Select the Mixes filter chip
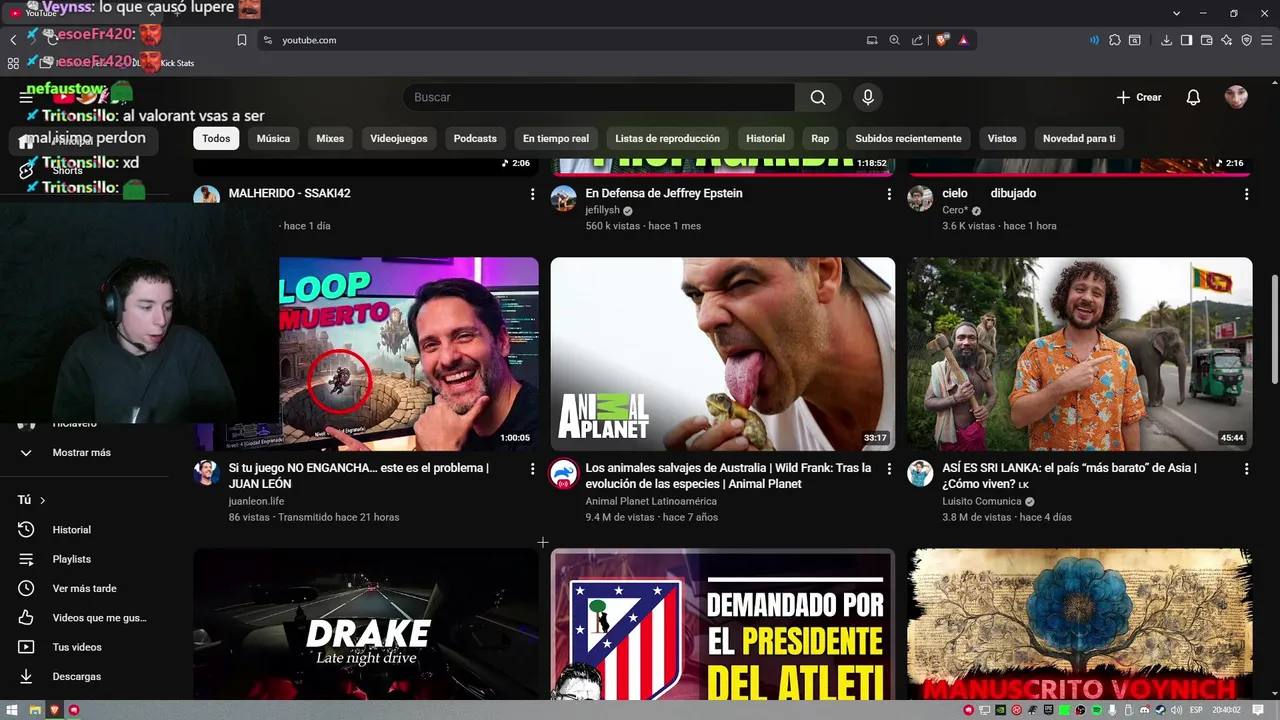1280x720 pixels. tap(330, 139)
